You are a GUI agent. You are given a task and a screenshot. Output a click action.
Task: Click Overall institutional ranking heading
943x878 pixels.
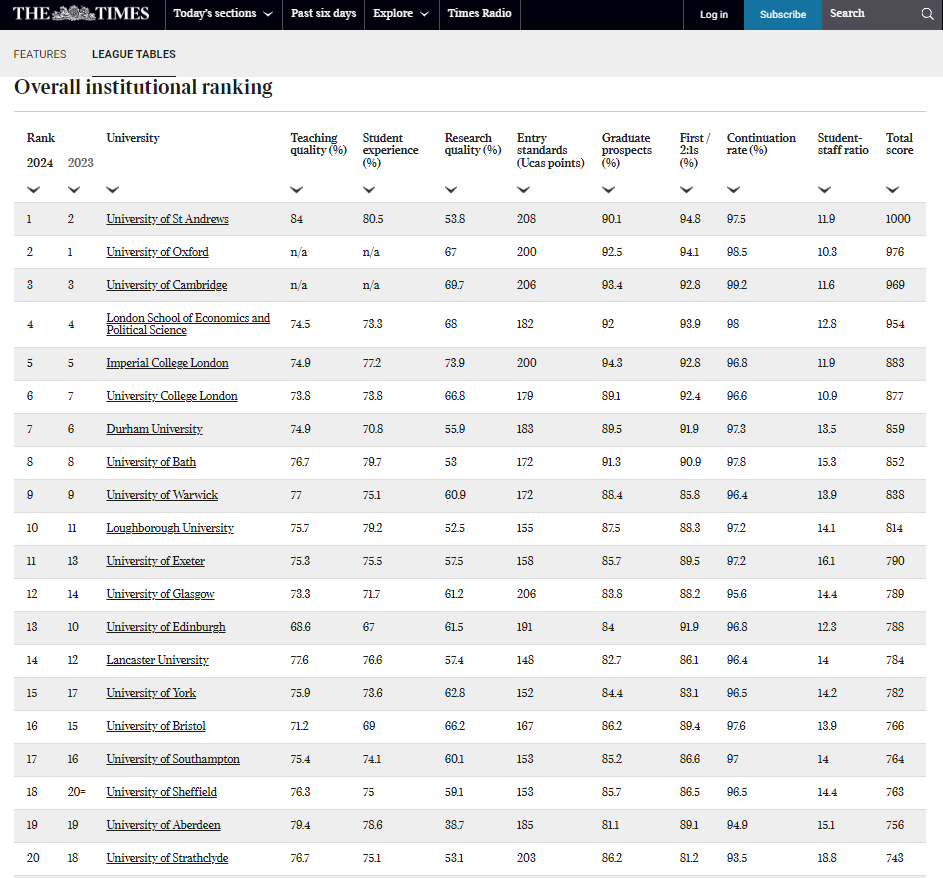143,87
